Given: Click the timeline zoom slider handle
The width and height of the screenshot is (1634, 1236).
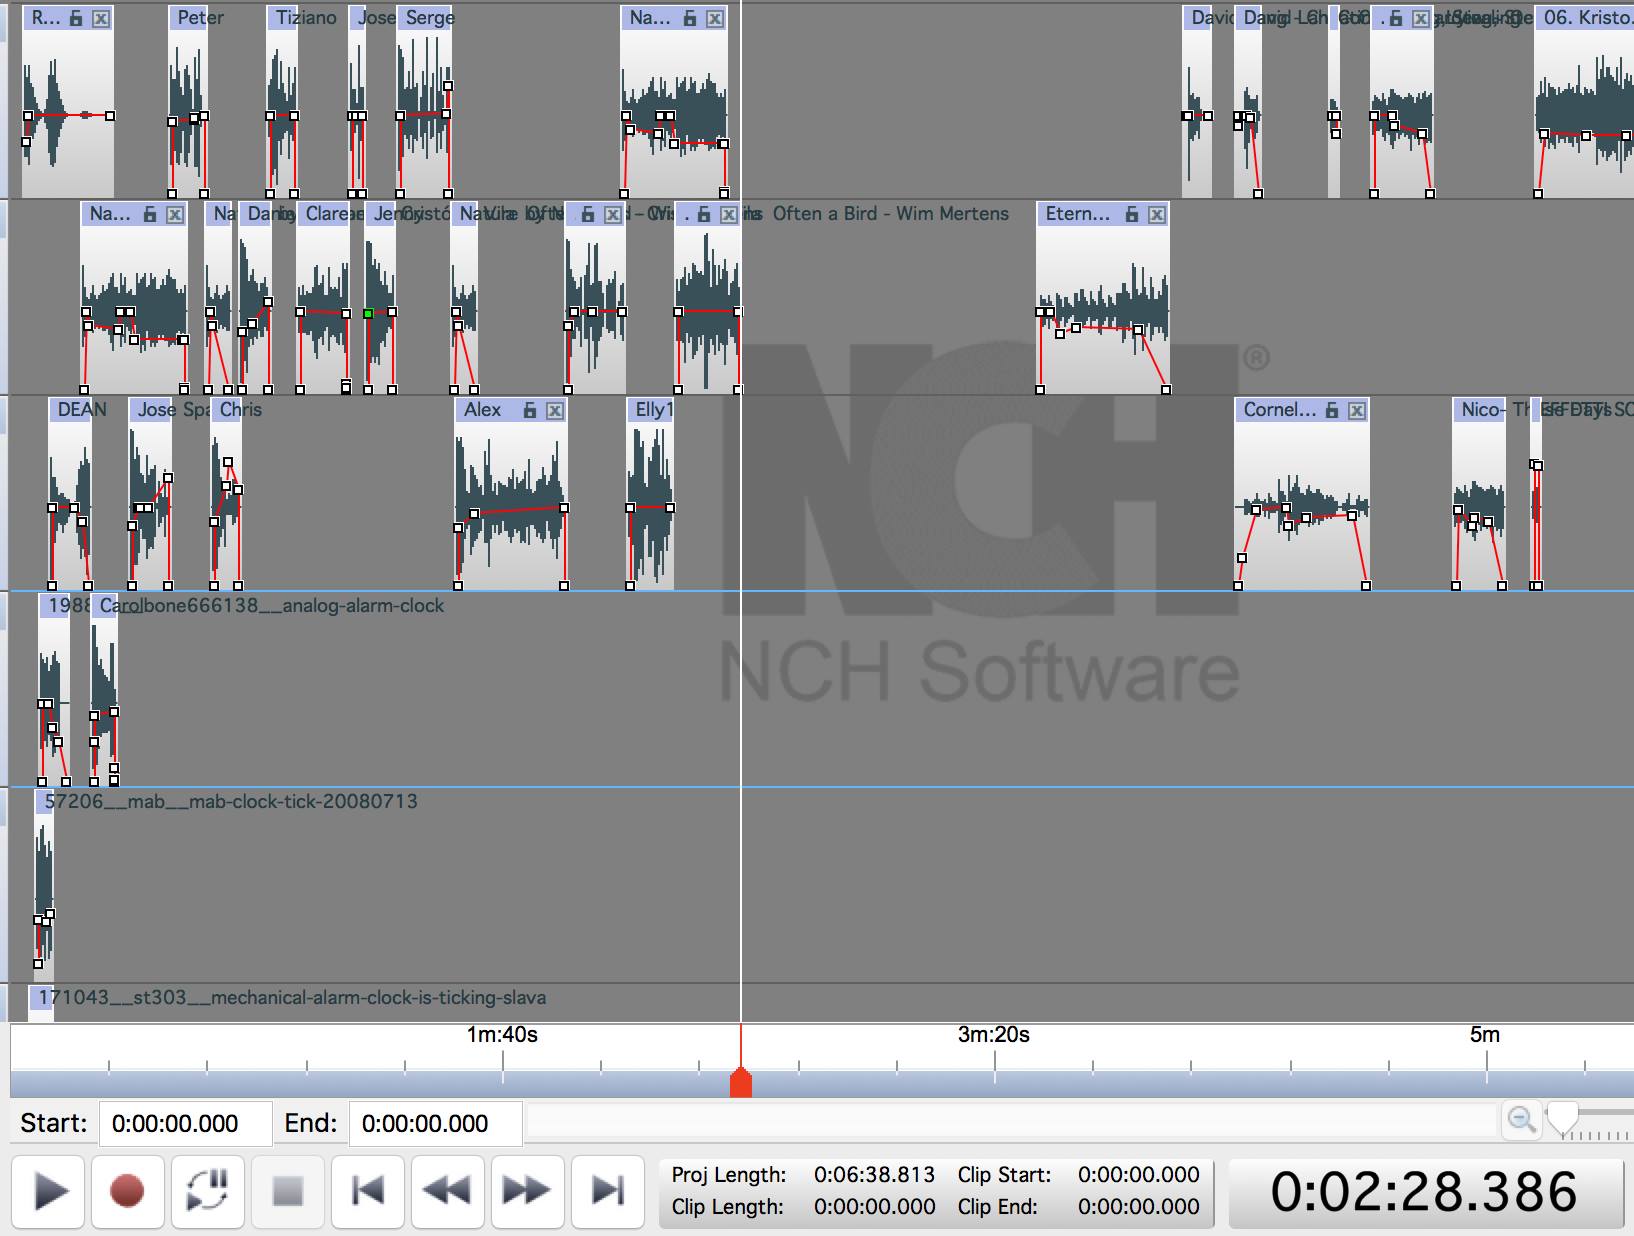Looking at the screenshot, I should tap(1562, 1118).
